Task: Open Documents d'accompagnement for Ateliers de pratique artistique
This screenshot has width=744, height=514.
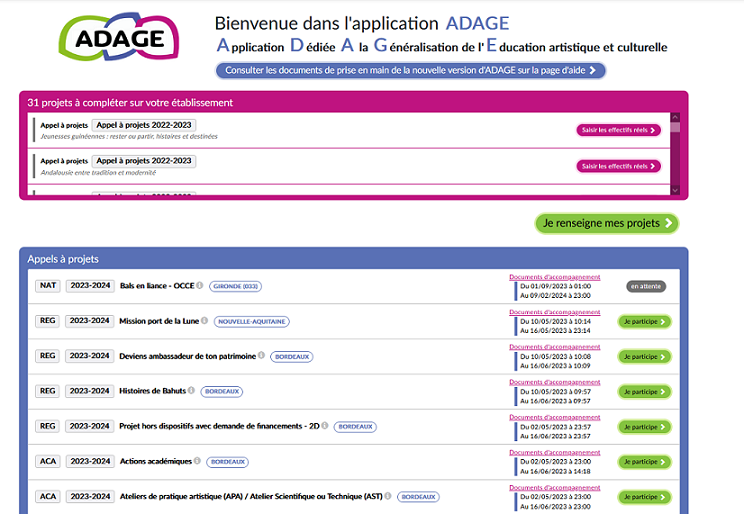Action: click(x=555, y=487)
